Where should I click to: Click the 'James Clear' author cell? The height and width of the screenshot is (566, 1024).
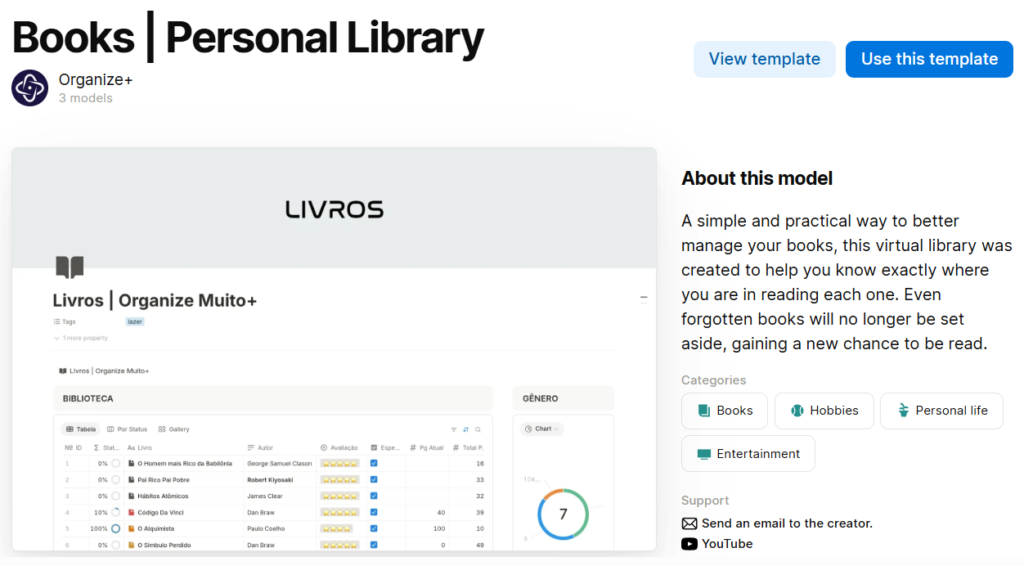tap(264, 496)
